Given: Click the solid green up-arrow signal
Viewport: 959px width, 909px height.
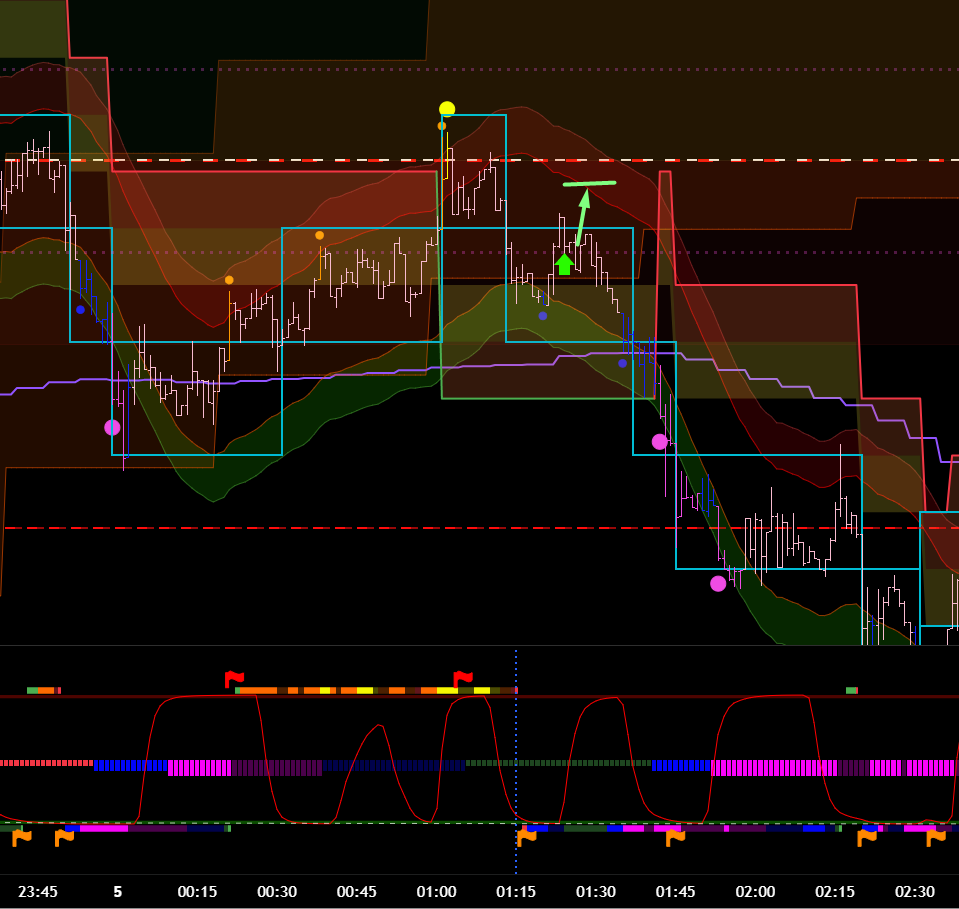Looking at the screenshot, I should (x=564, y=264).
